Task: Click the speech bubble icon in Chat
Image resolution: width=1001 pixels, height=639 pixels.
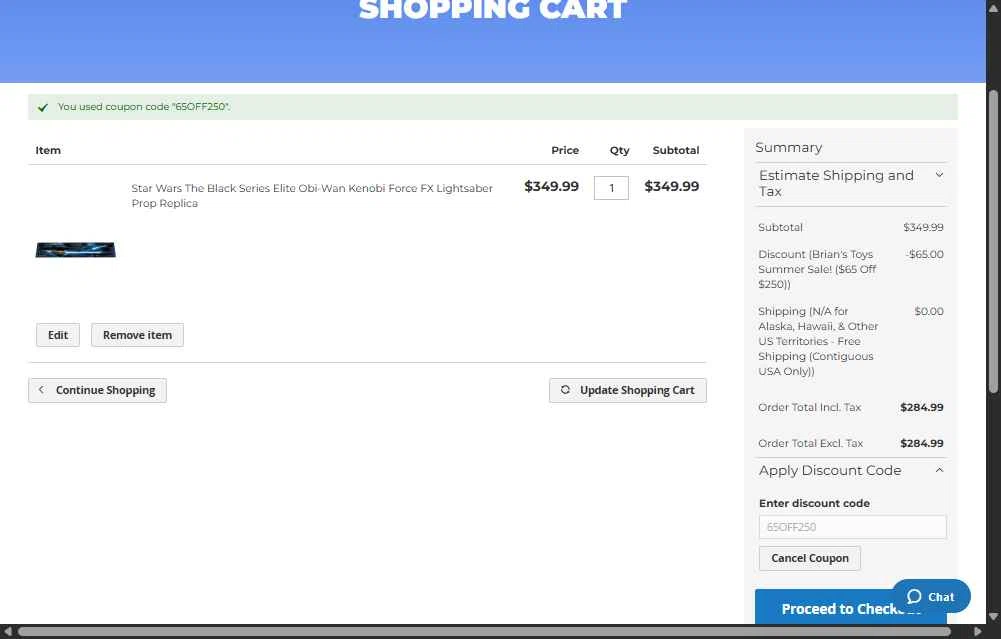Action: pos(914,596)
